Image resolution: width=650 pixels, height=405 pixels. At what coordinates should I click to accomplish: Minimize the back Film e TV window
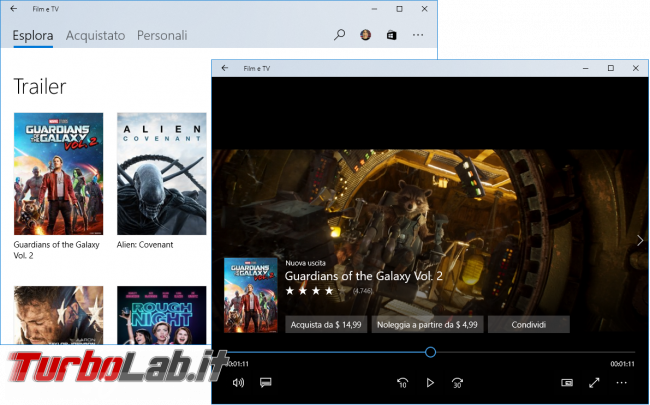[x=374, y=9]
